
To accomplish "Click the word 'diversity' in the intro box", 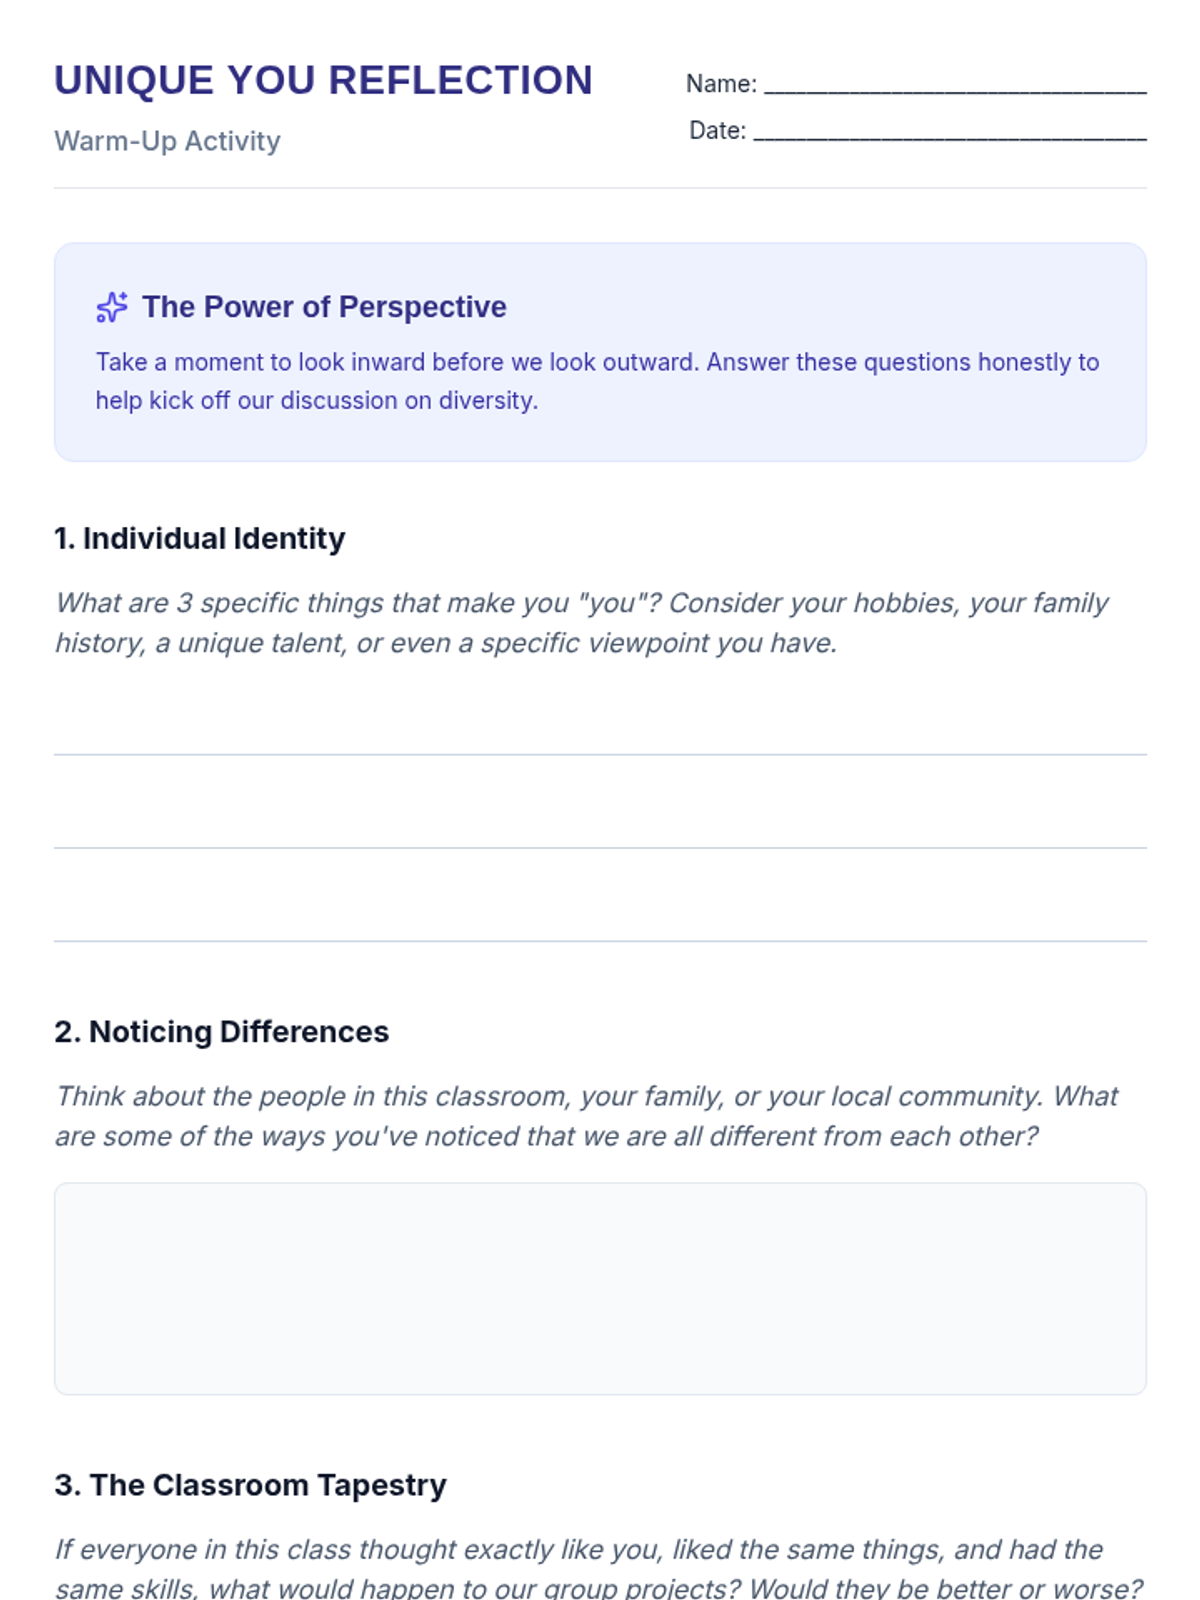I will tap(487, 401).
